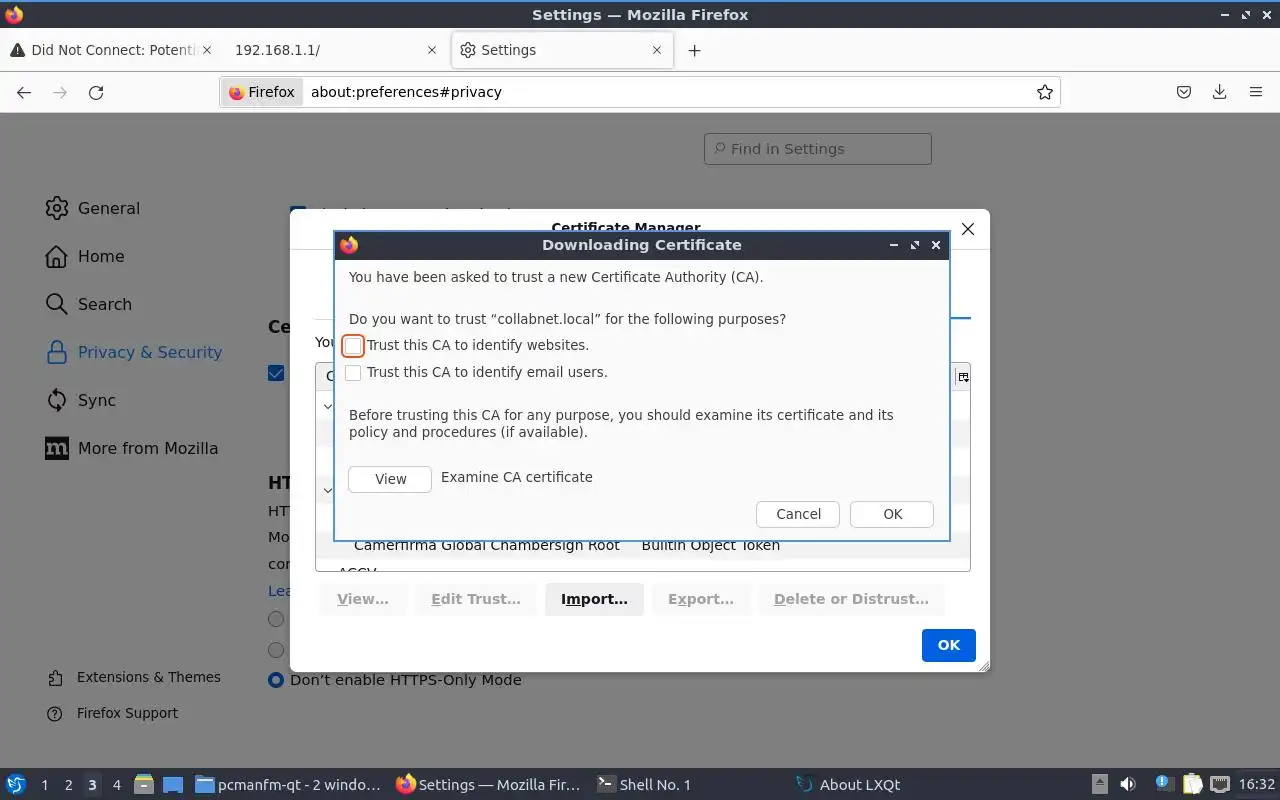Select the "Camerfirma Global Chambersign Root" certificate row

pos(642,546)
